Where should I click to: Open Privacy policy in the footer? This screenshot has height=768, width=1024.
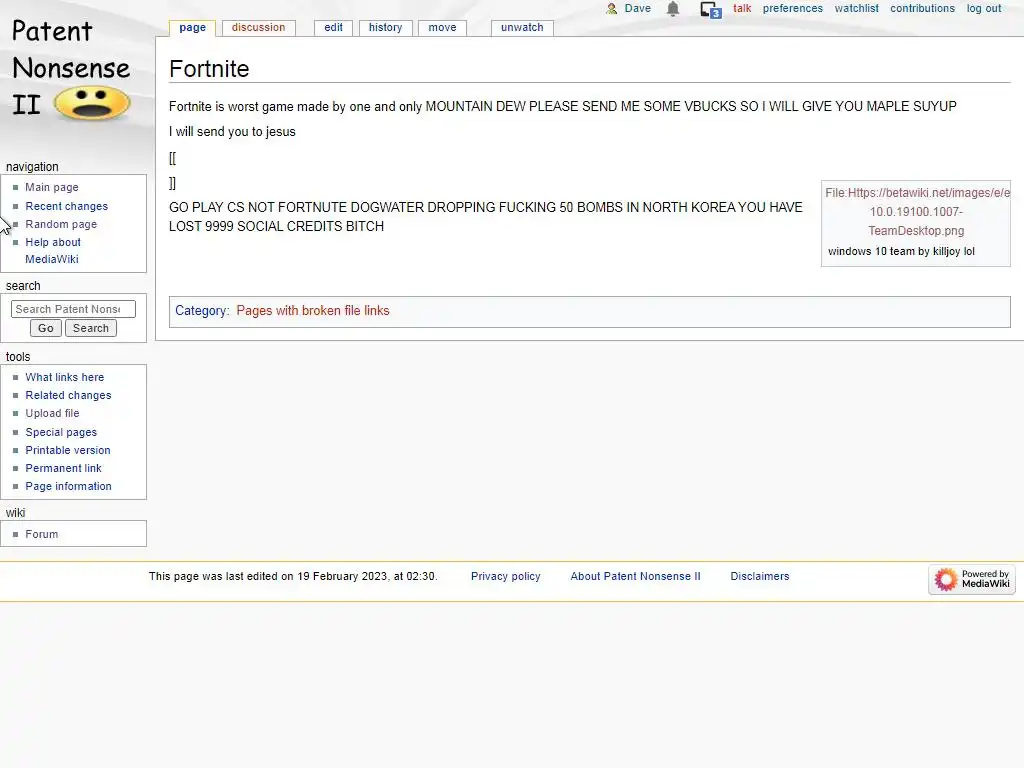(505, 577)
